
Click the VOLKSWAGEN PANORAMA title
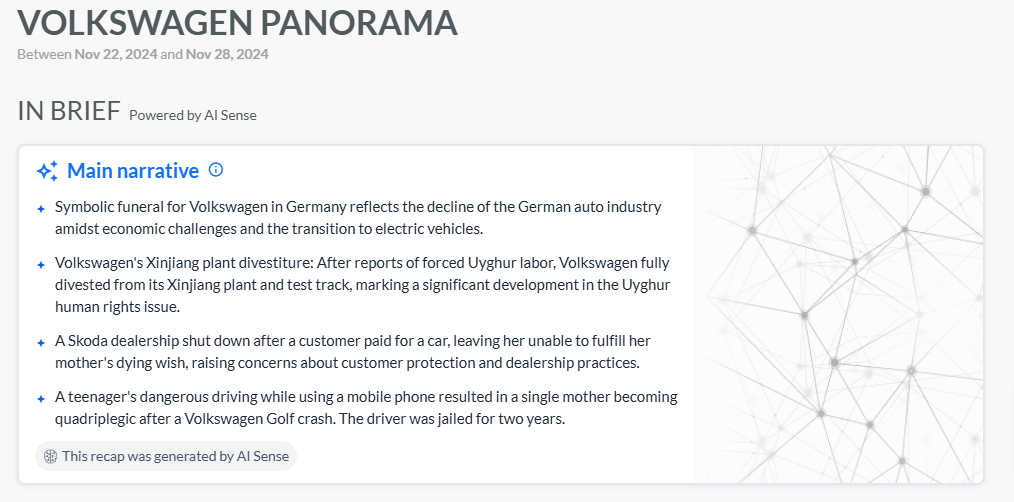[238, 22]
